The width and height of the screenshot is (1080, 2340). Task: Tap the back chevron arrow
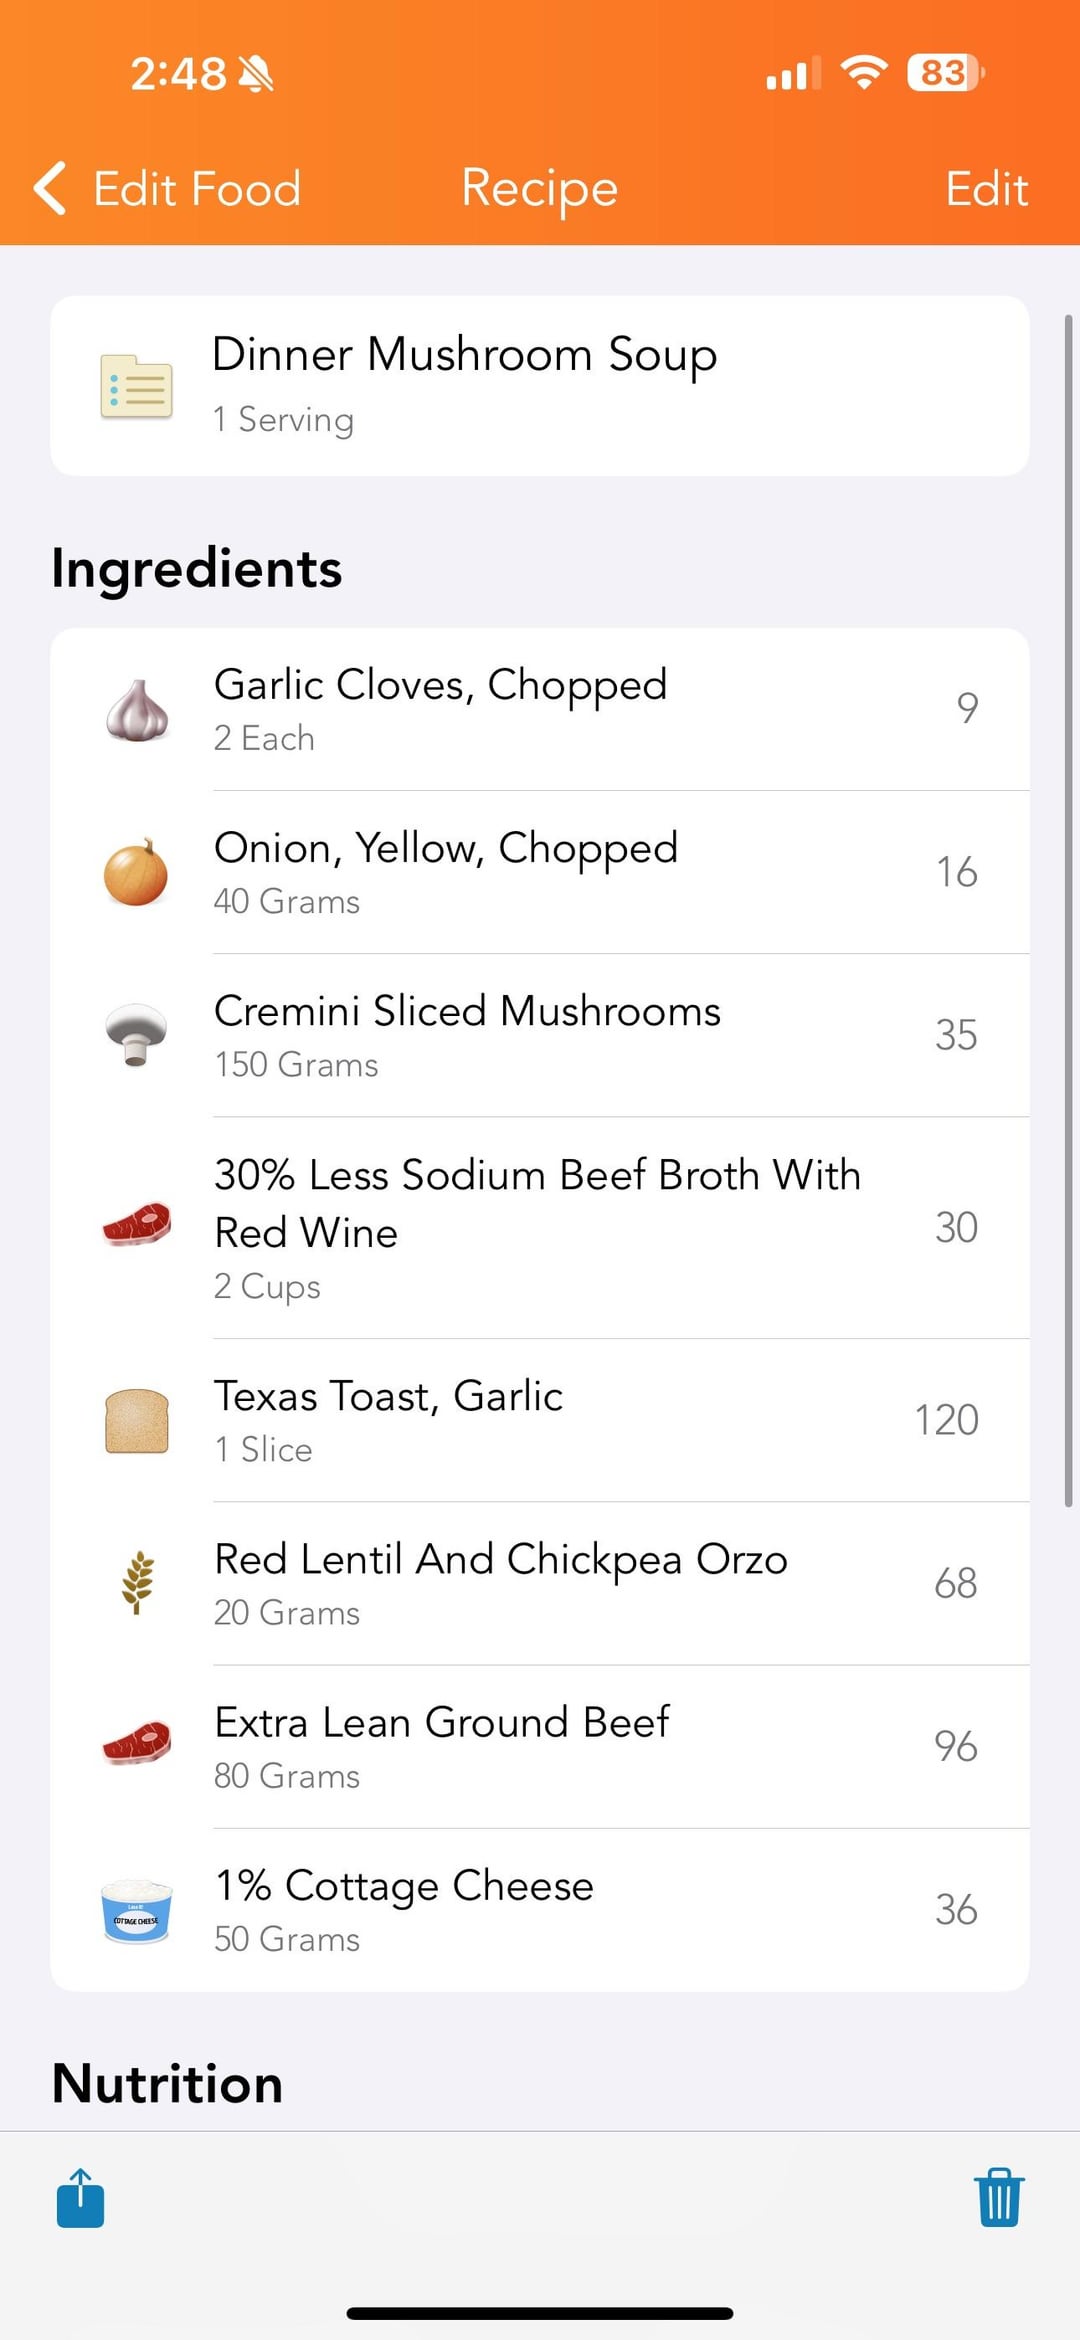[x=50, y=188]
